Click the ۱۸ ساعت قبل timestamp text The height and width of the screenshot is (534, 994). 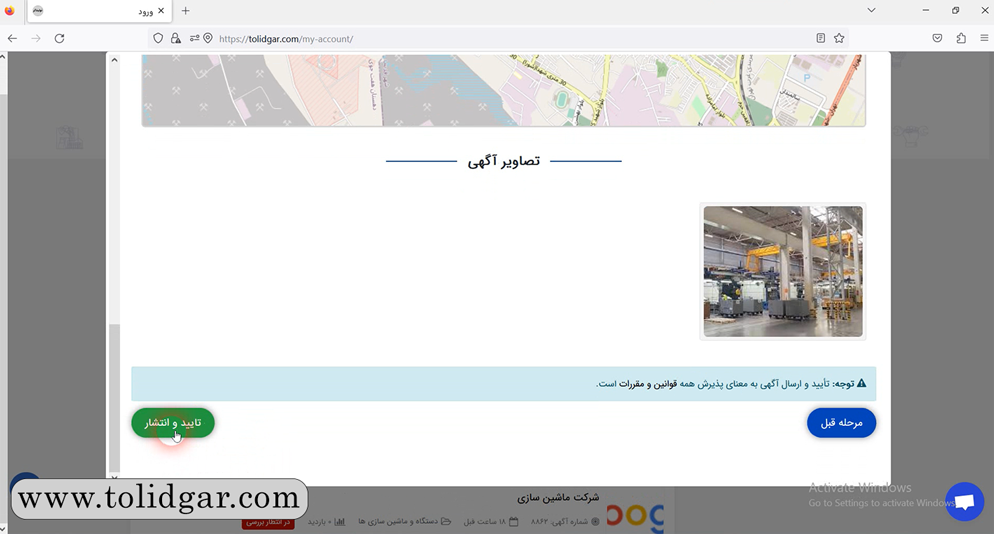(x=485, y=522)
